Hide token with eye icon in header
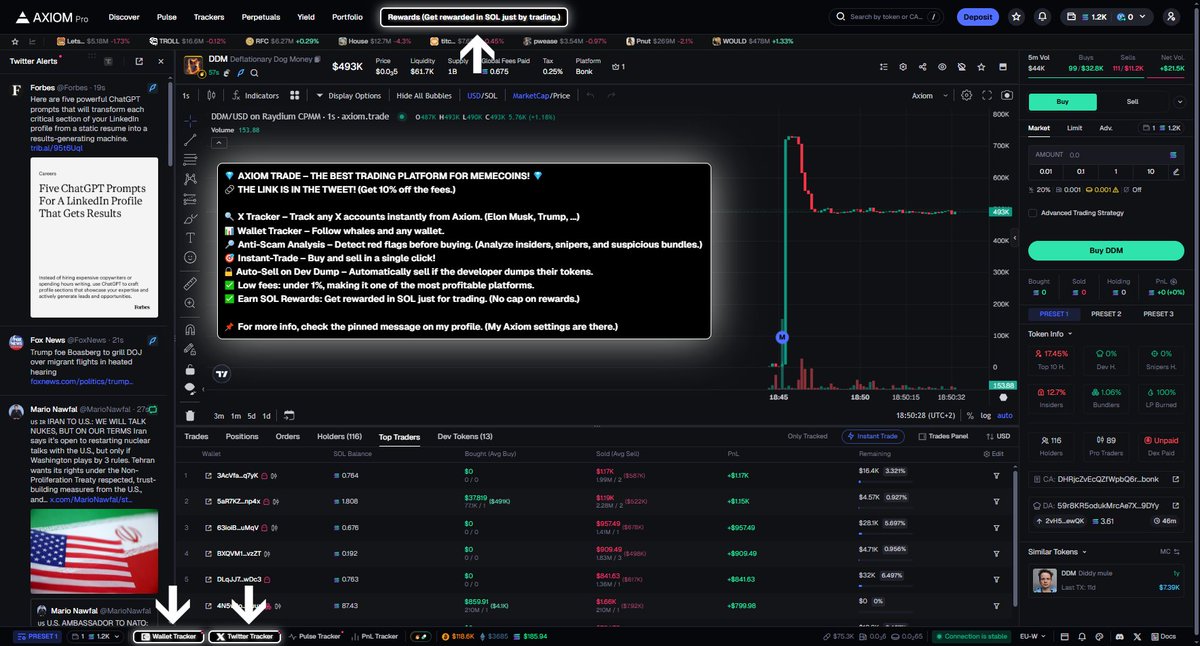This screenshot has width=1200, height=646. (942, 66)
